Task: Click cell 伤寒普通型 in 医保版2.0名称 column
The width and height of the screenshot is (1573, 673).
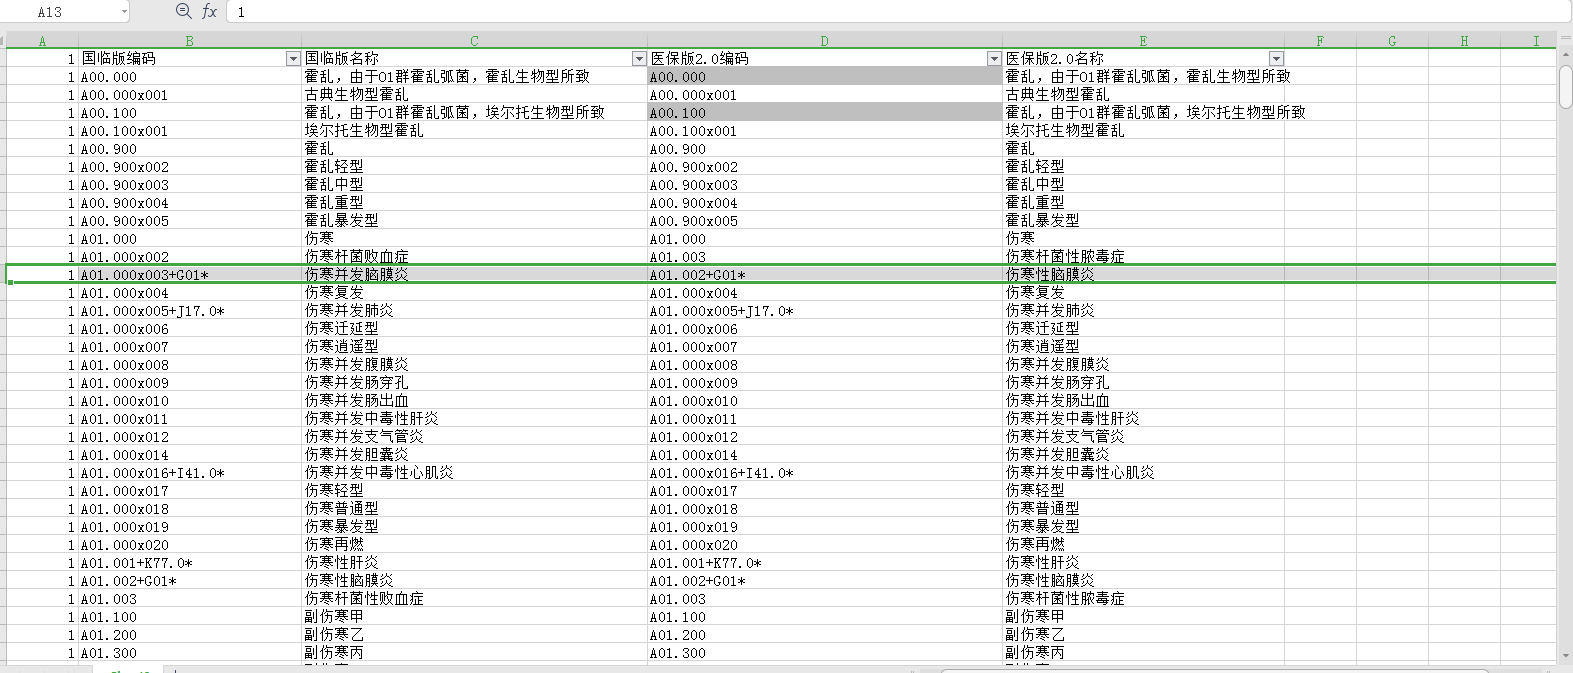Action: coord(1144,509)
